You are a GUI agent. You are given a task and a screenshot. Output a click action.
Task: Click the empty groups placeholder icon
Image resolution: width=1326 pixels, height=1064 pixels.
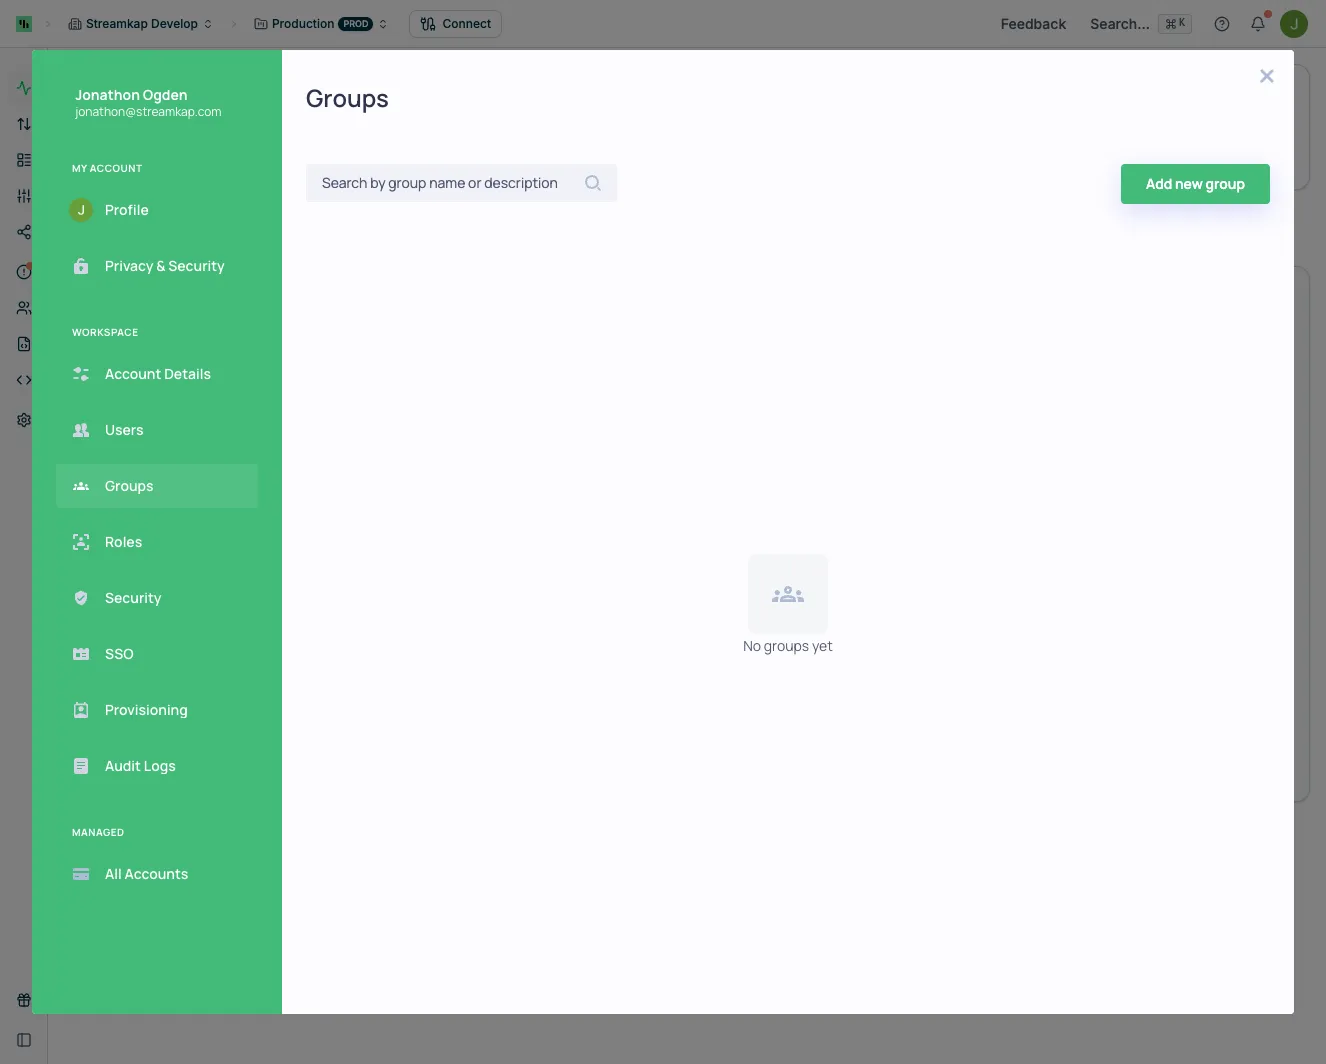[x=788, y=594]
